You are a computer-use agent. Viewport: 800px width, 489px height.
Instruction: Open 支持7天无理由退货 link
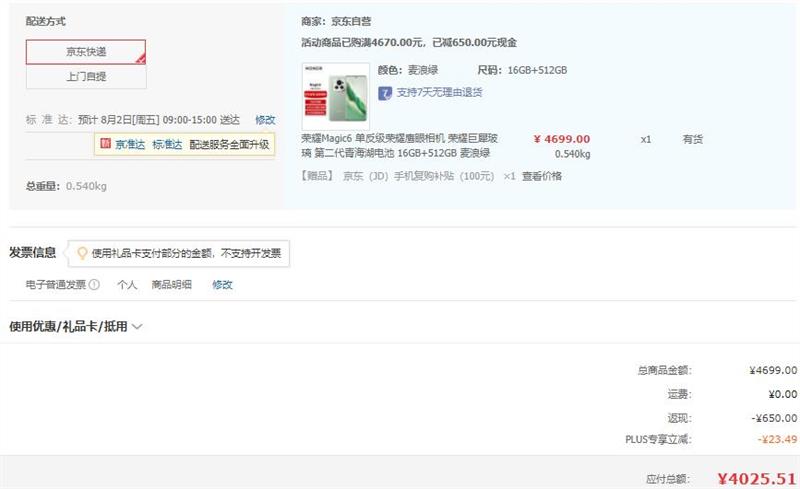click(439, 92)
